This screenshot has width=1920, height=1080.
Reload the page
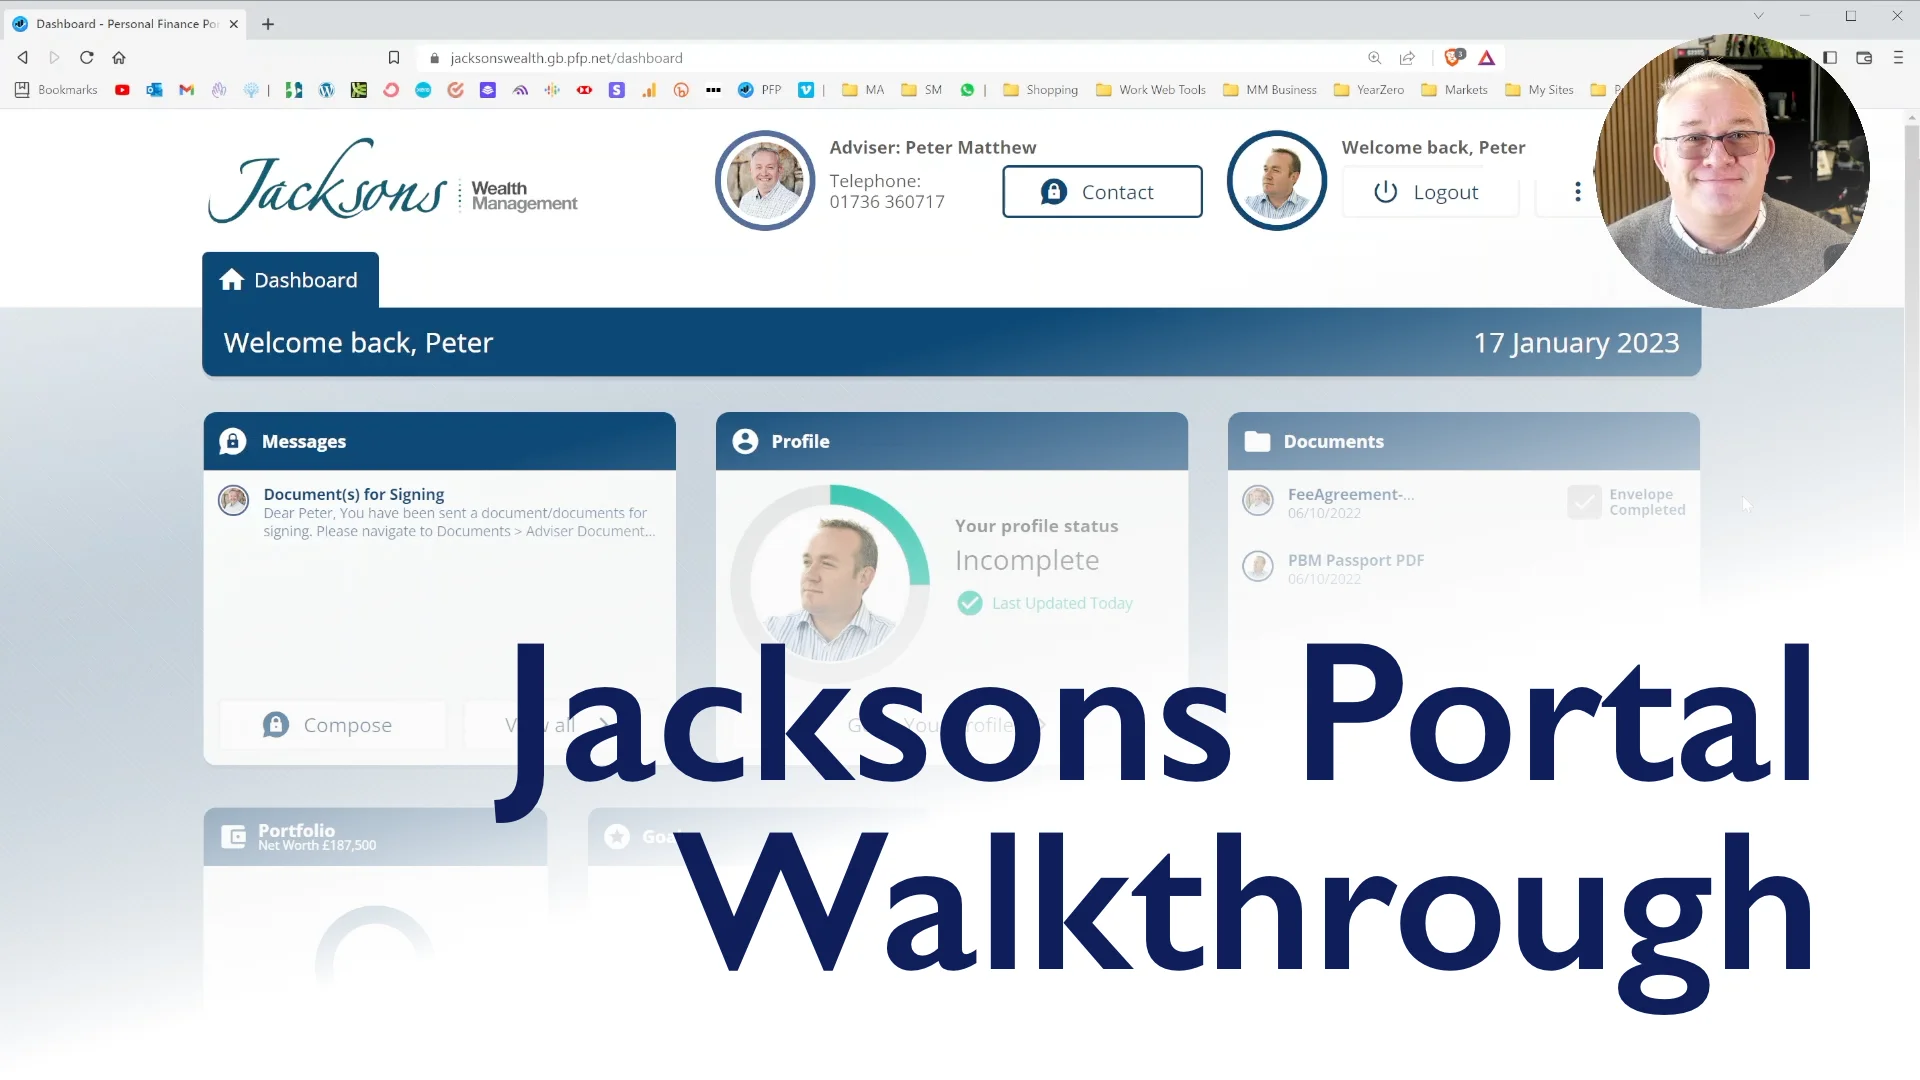point(87,58)
